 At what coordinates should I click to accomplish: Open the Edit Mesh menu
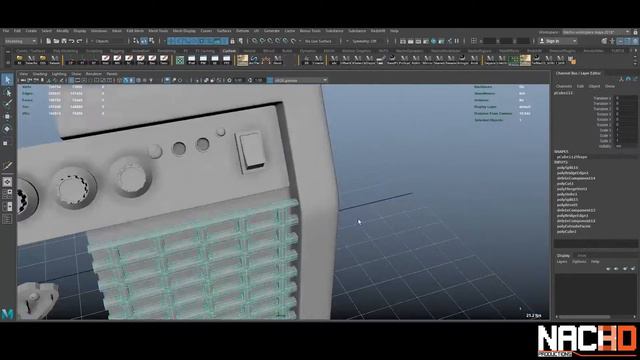click(135, 31)
